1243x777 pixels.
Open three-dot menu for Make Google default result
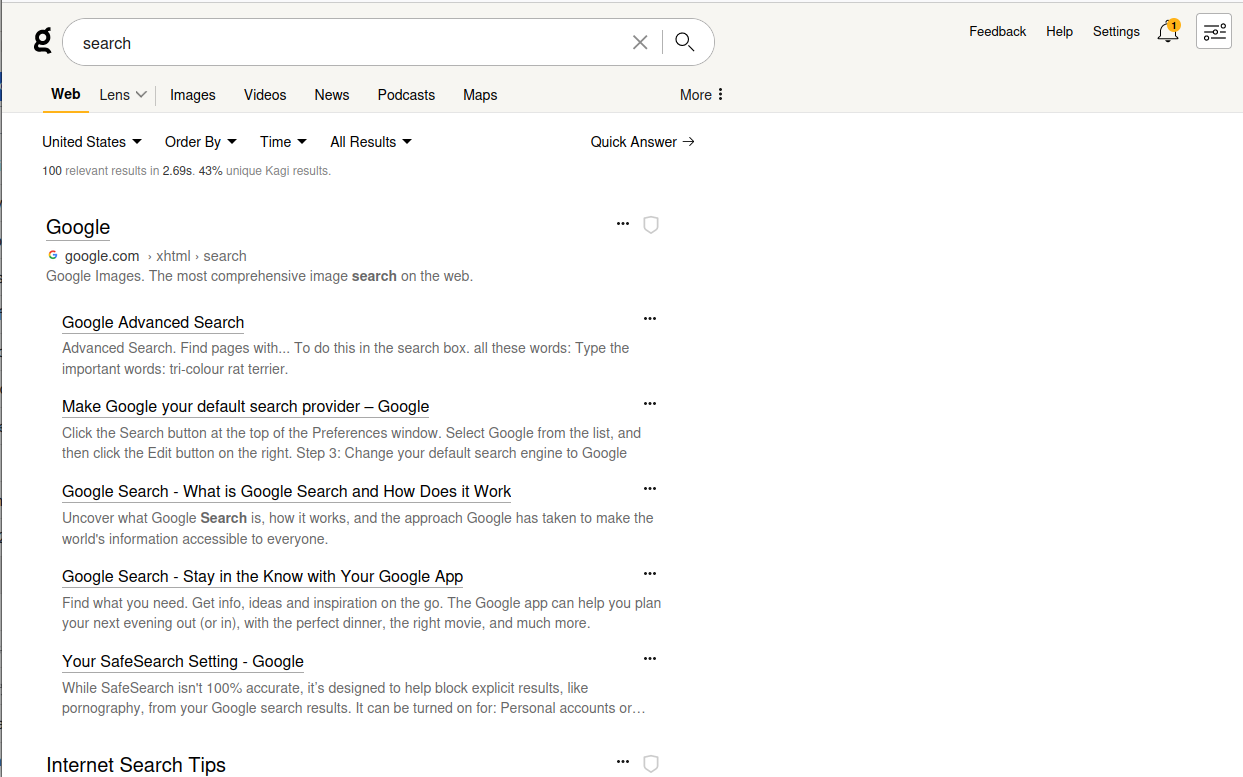tap(650, 404)
